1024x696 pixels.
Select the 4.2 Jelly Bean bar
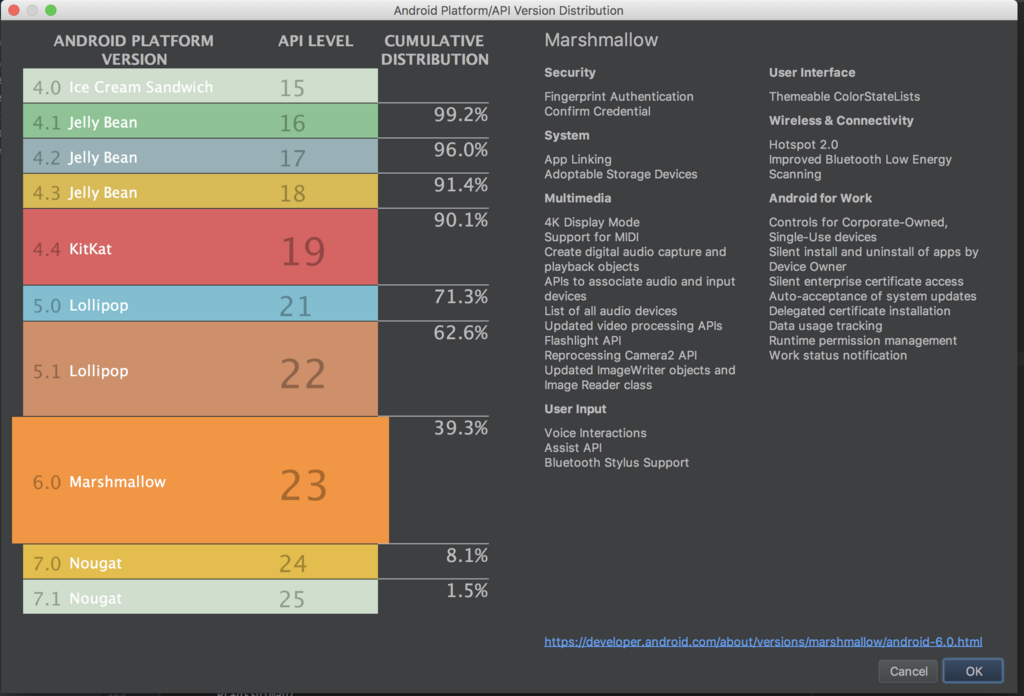(200, 156)
